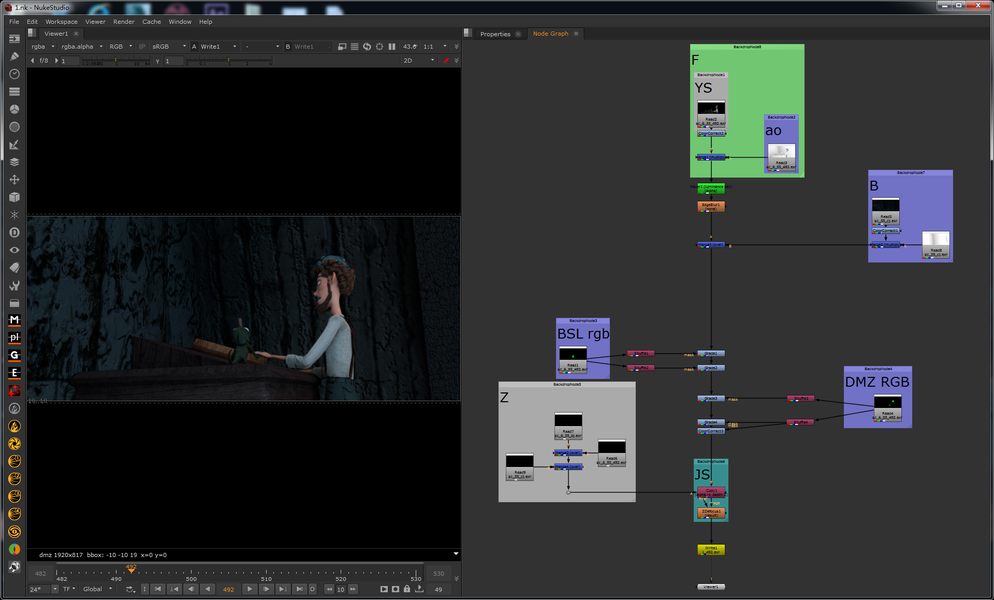
Task: Open the Views nodes eye icon
Action: [x=14, y=250]
